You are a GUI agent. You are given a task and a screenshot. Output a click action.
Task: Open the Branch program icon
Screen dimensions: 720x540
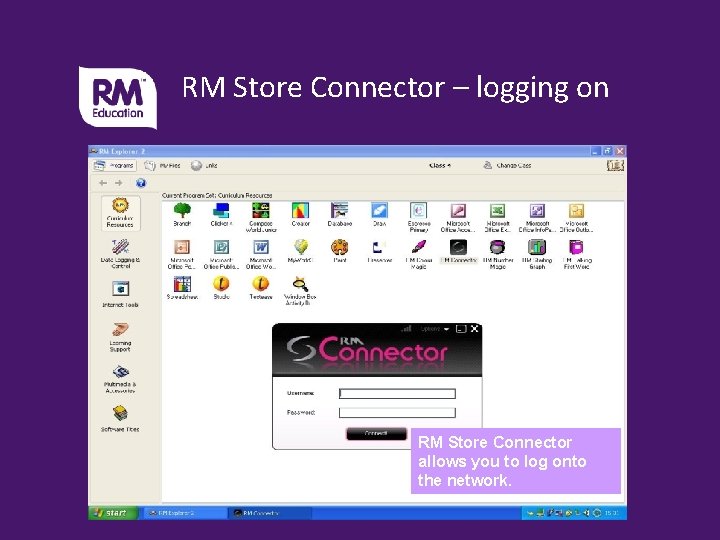pos(182,215)
